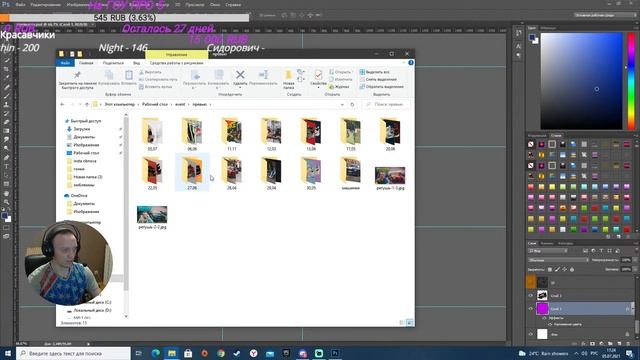Lock all padlock icon in Layers panel
This screenshot has height=360, width=640.
(572, 270)
